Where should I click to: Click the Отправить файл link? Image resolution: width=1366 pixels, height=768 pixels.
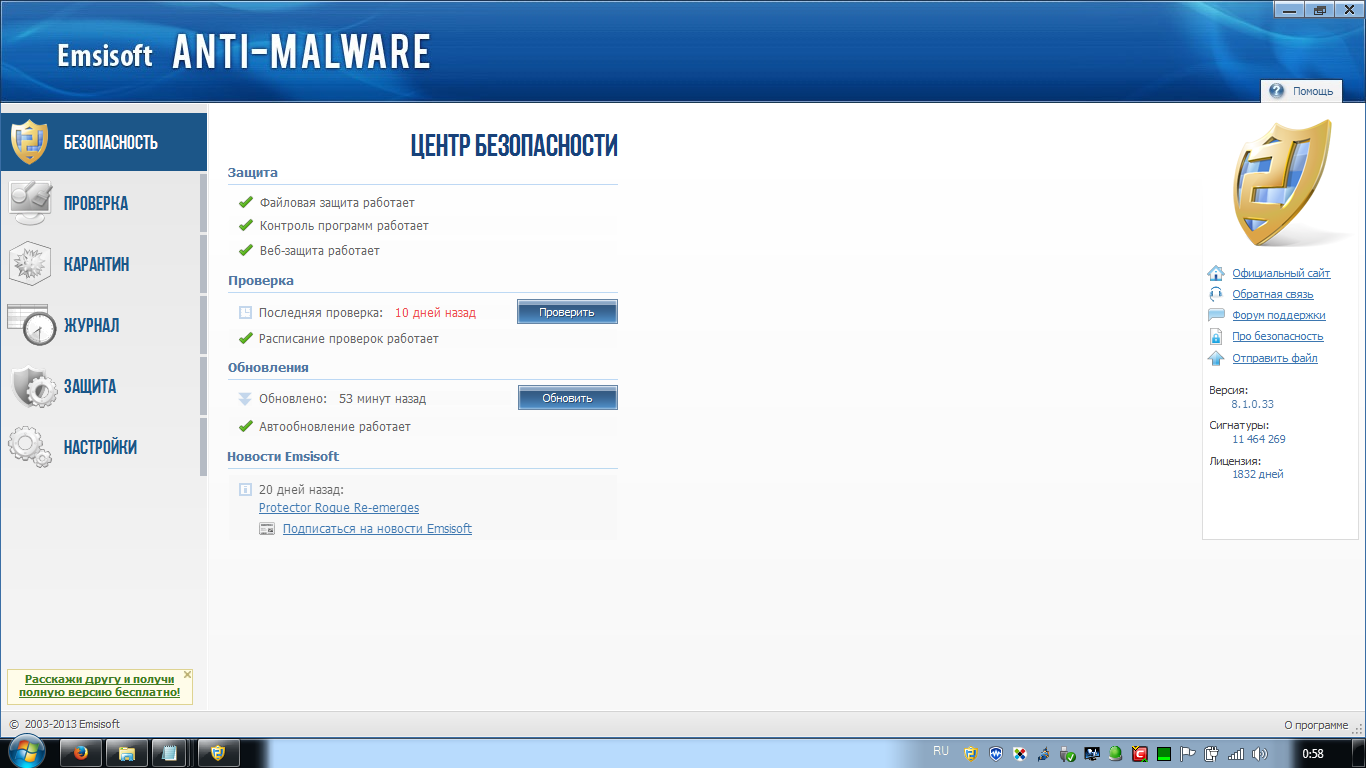pyautogui.click(x=1275, y=358)
